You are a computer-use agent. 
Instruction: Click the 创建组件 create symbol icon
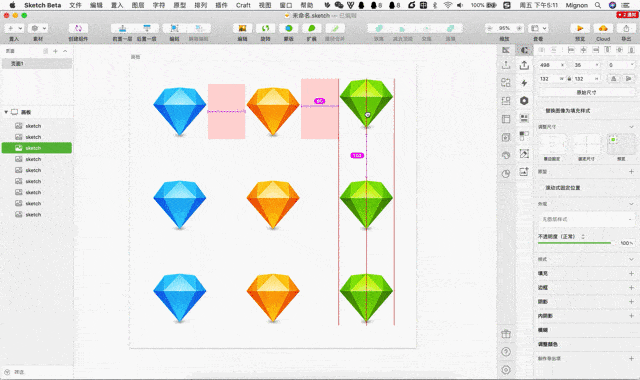(x=78, y=28)
